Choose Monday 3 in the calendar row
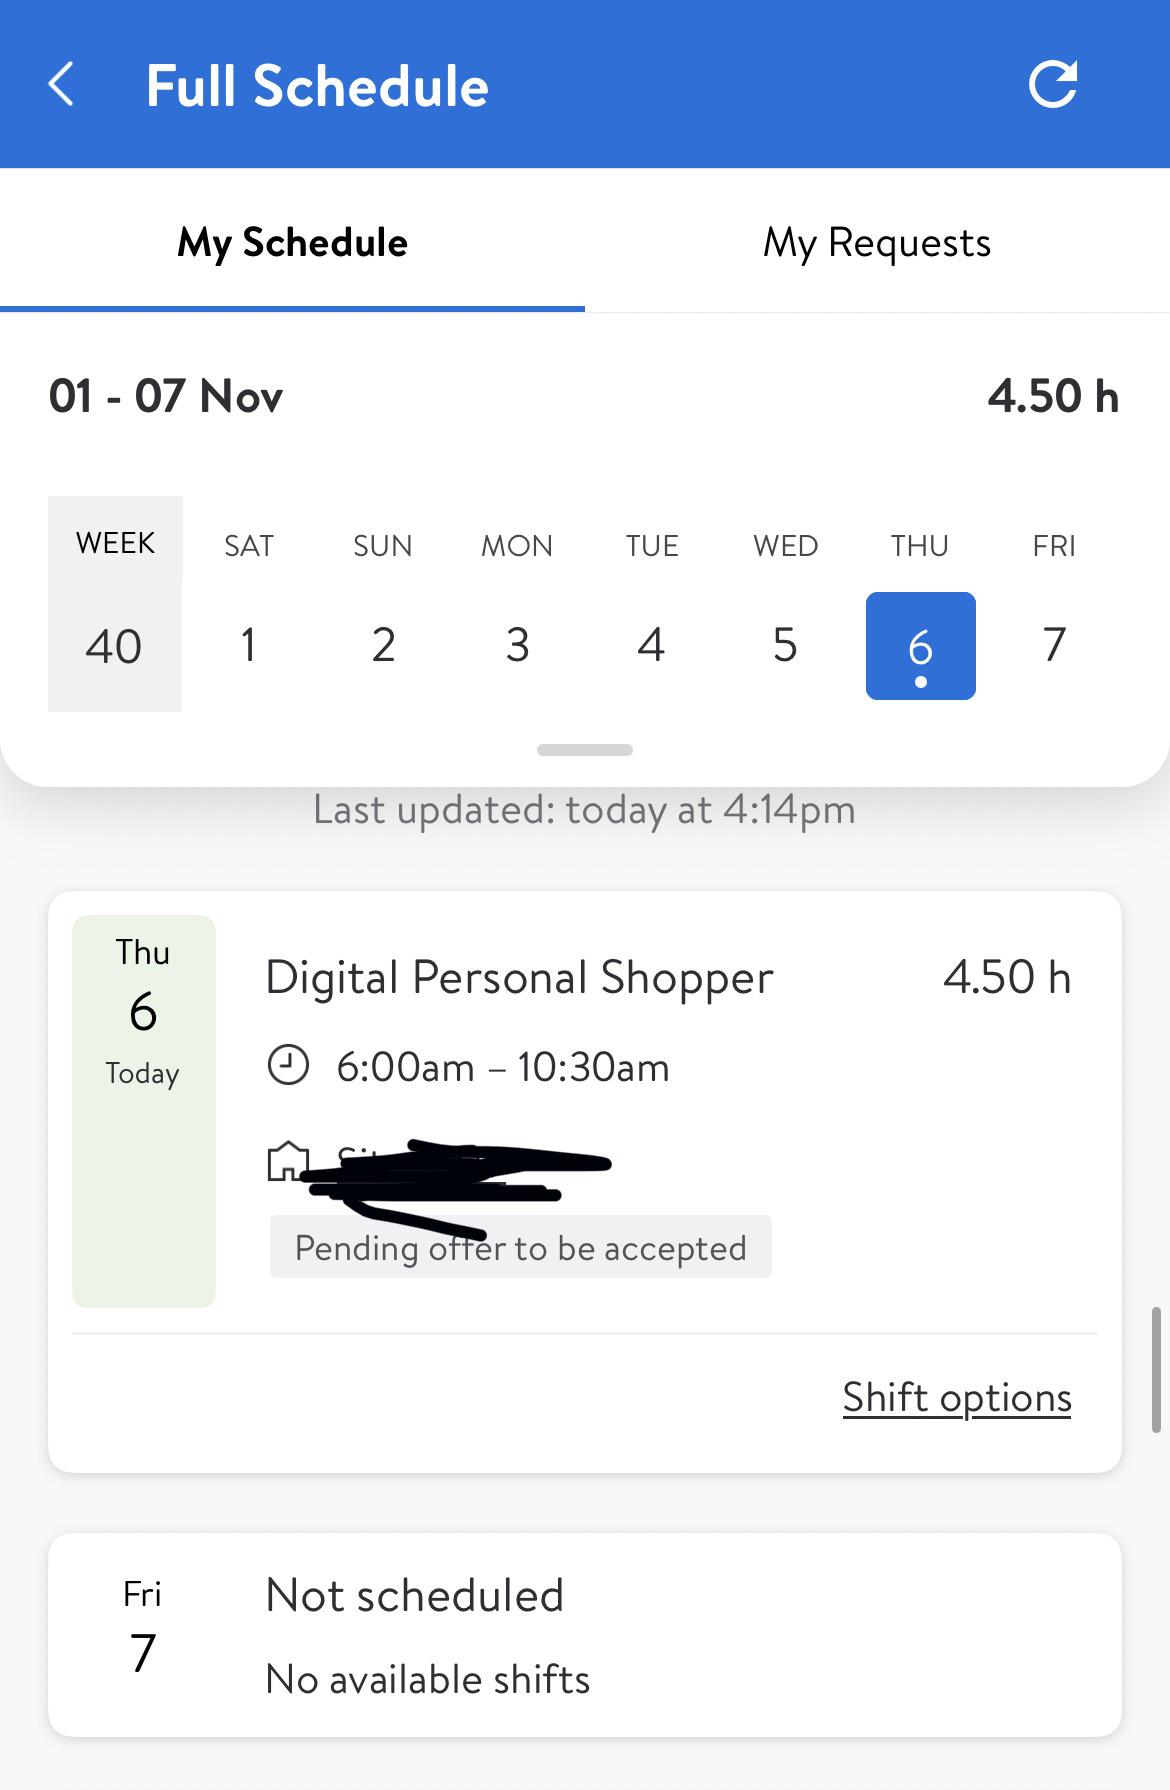This screenshot has width=1170, height=1790. (x=517, y=645)
